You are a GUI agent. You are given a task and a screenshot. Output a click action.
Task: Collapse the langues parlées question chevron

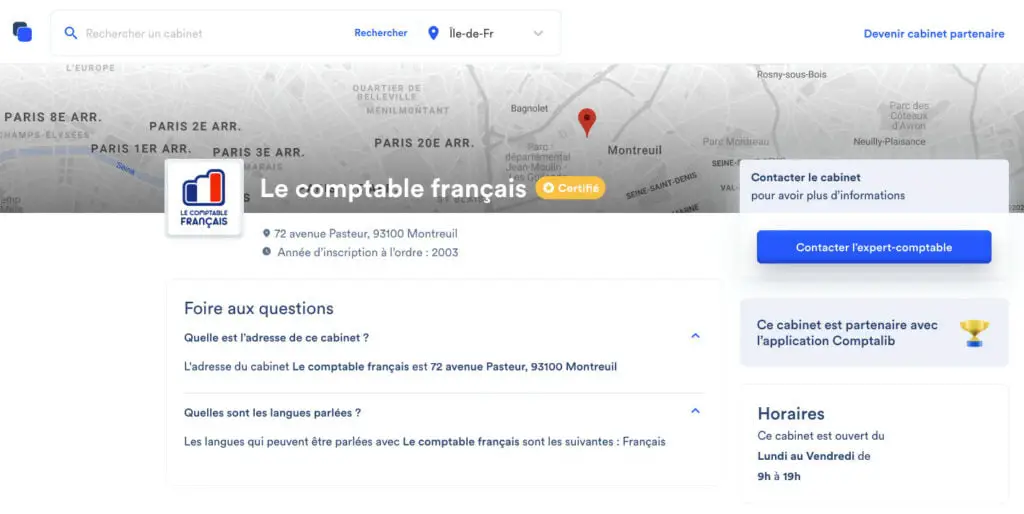pyautogui.click(x=696, y=411)
